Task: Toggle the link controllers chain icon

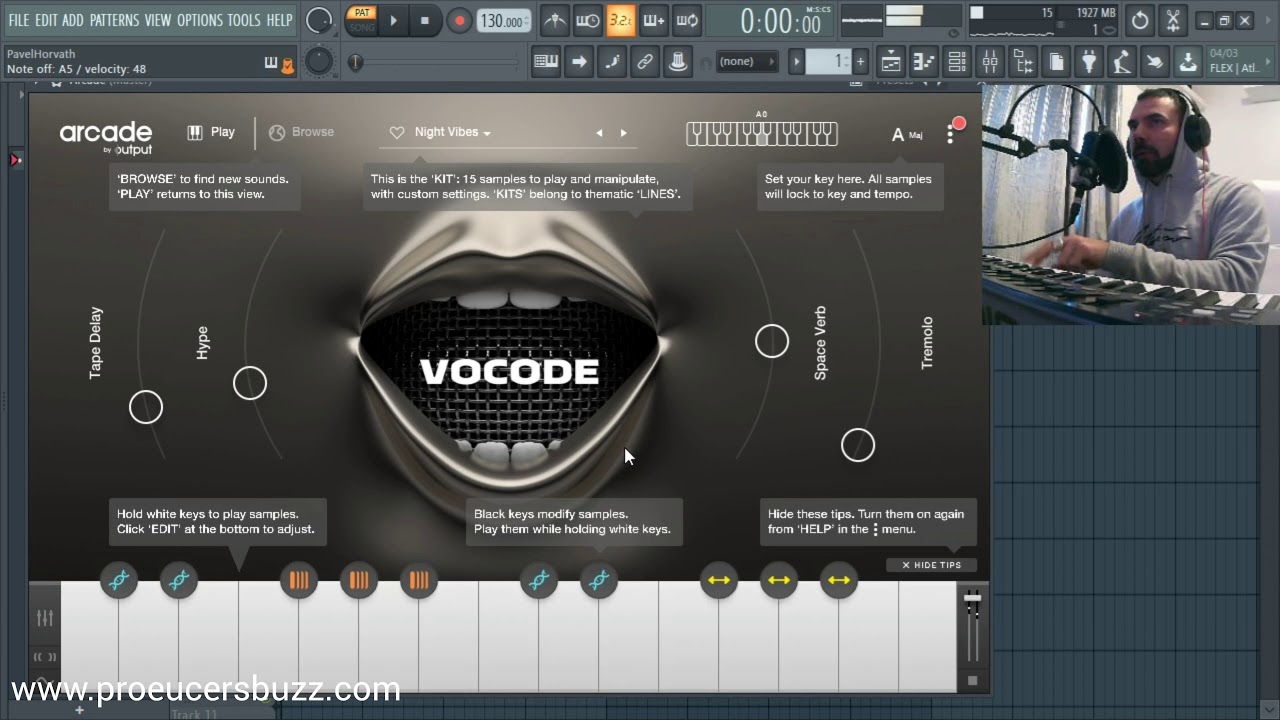Action: click(x=645, y=62)
